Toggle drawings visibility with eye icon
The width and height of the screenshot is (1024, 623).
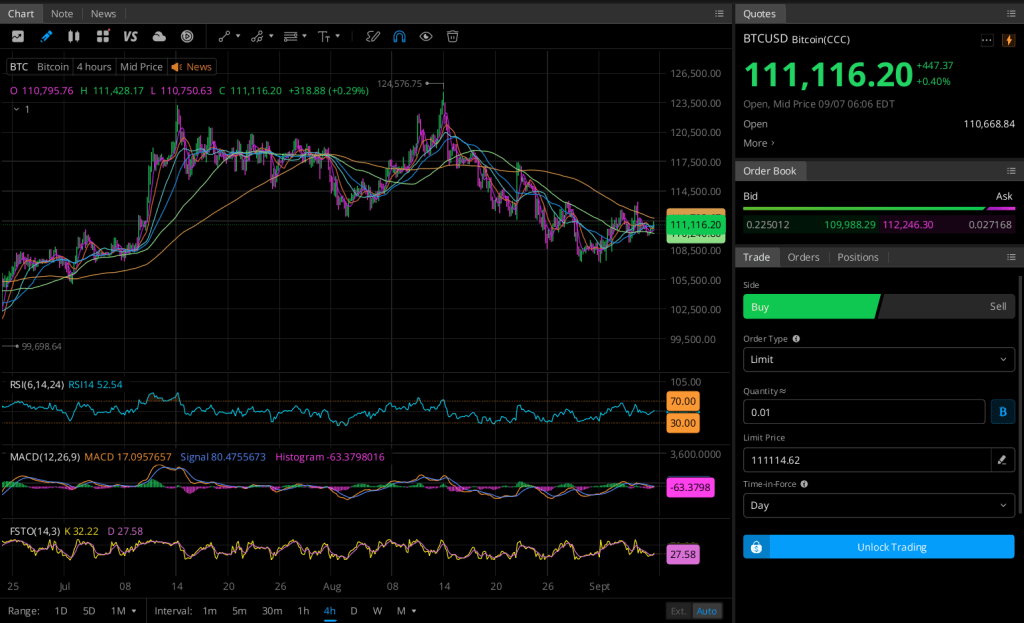[x=426, y=36]
